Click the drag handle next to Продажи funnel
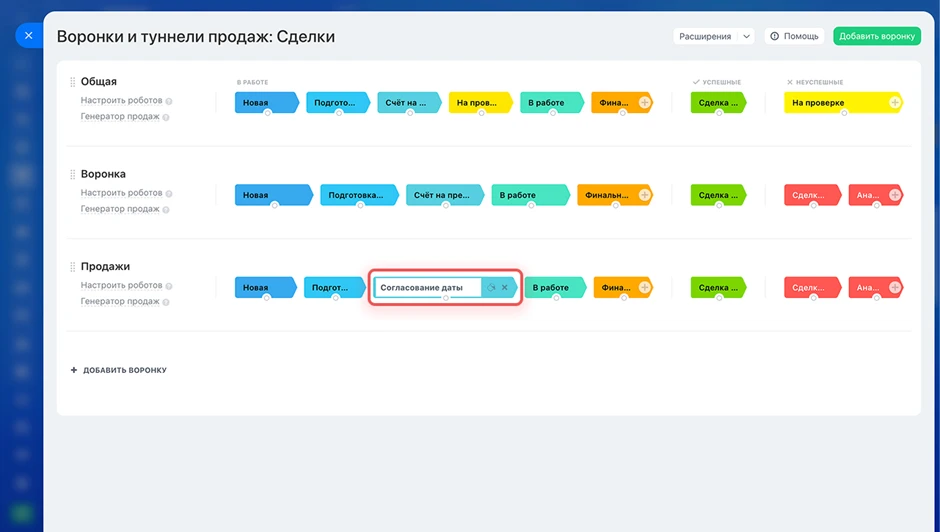Screen dimensions: 940x532 coord(72,267)
